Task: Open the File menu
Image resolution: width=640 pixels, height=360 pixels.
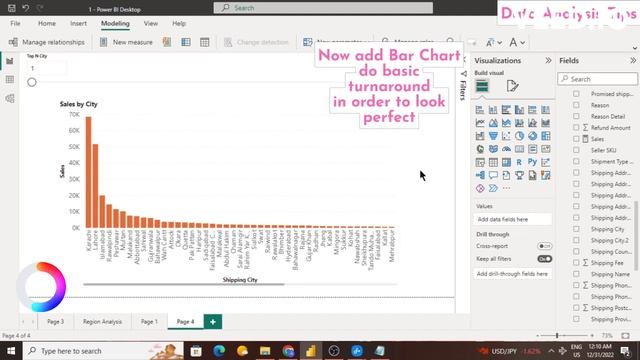Action: [16, 24]
